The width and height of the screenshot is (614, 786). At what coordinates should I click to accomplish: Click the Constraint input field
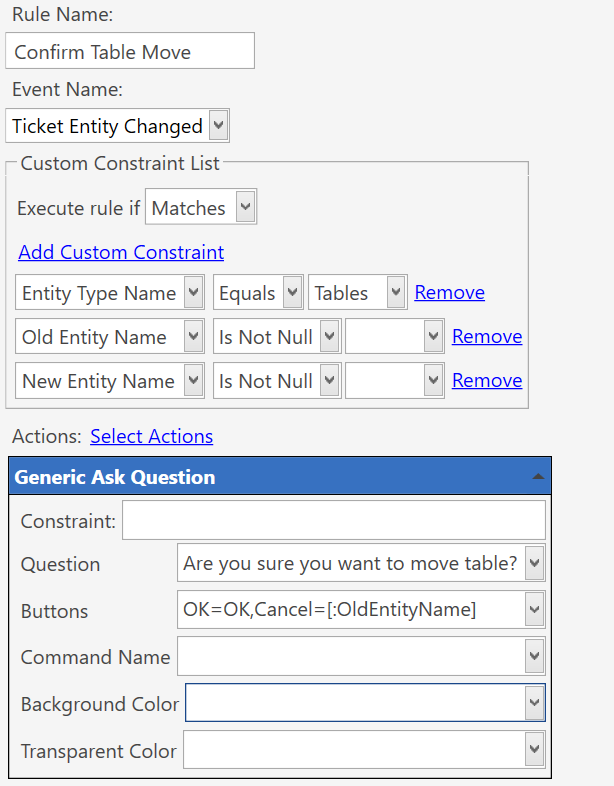tap(333, 520)
